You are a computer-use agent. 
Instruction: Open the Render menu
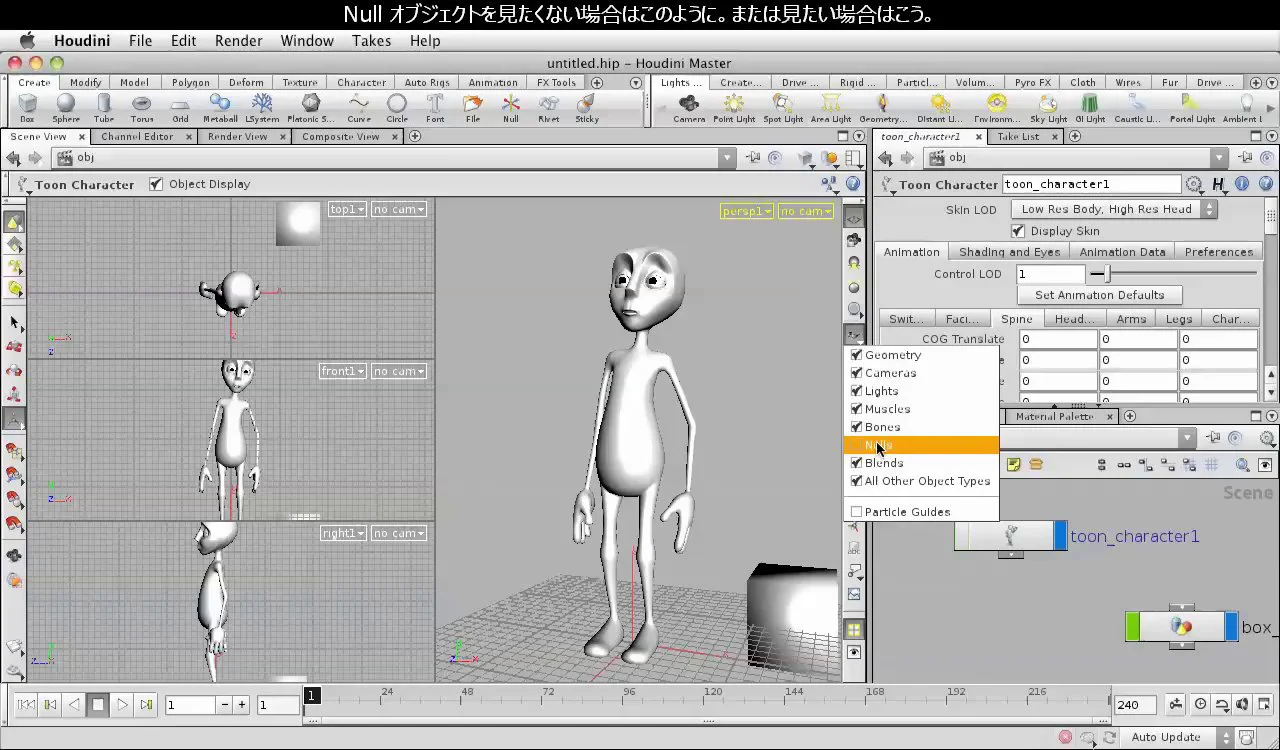tap(238, 41)
